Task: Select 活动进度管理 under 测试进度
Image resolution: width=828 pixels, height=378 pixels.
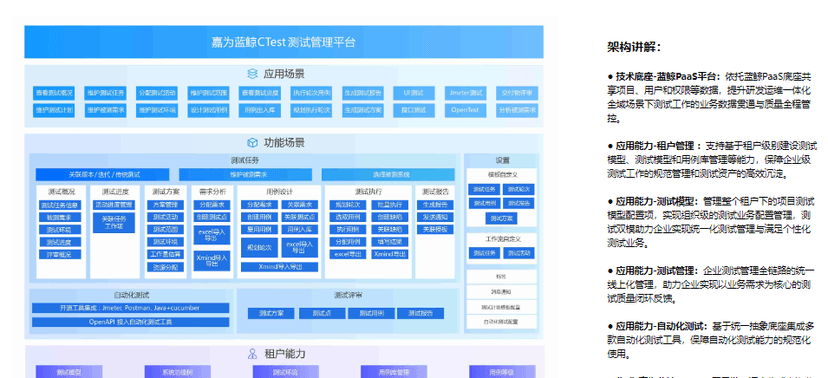Action: pos(114,205)
